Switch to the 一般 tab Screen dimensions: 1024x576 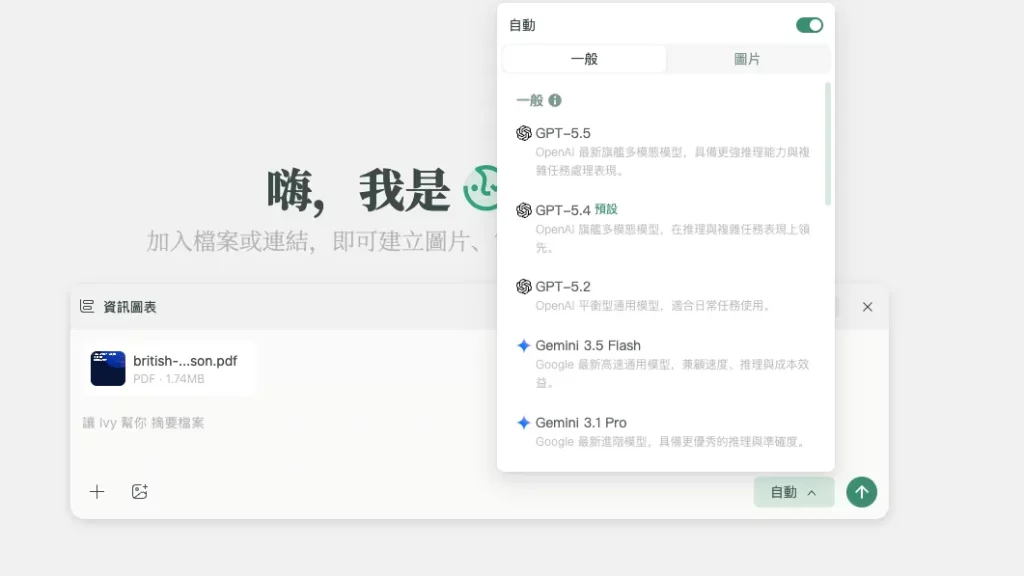(x=584, y=59)
